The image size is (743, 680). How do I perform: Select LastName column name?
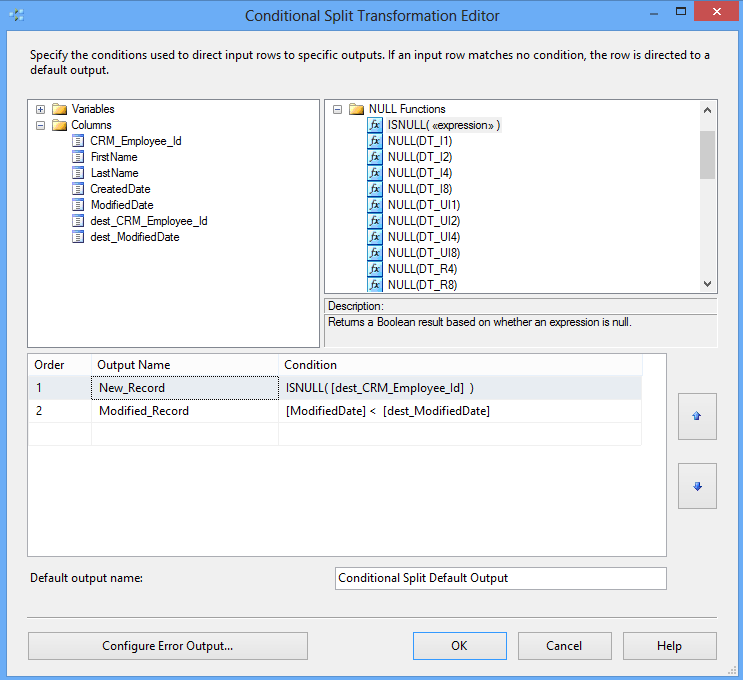pos(115,173)
